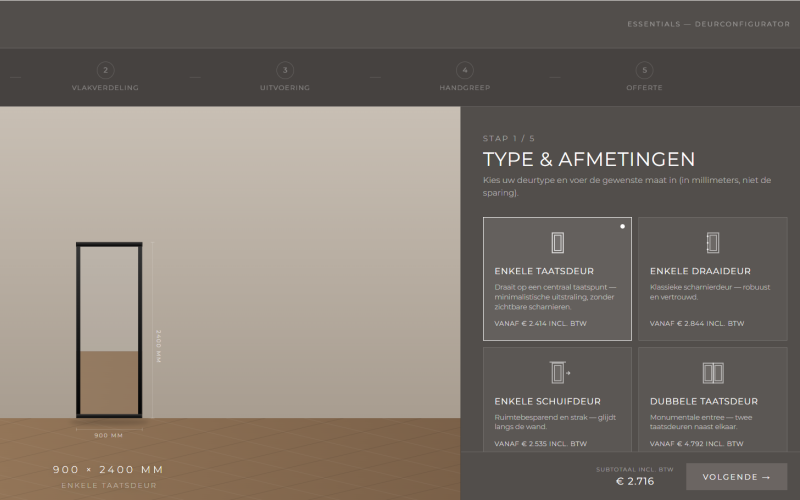Image resolution: width=800 pixels, height=500 pixels.
Task: Select the Enkele Draaideur hinged door icon
Action: 713,243
